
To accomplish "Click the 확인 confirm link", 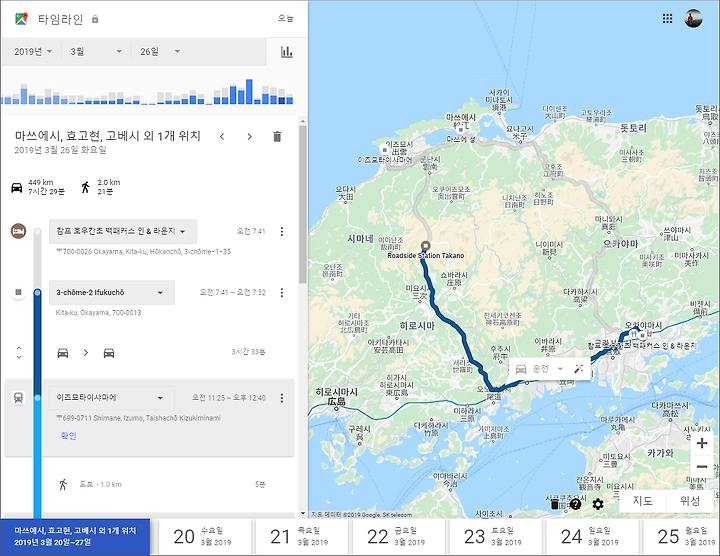I will coord(68,435).
